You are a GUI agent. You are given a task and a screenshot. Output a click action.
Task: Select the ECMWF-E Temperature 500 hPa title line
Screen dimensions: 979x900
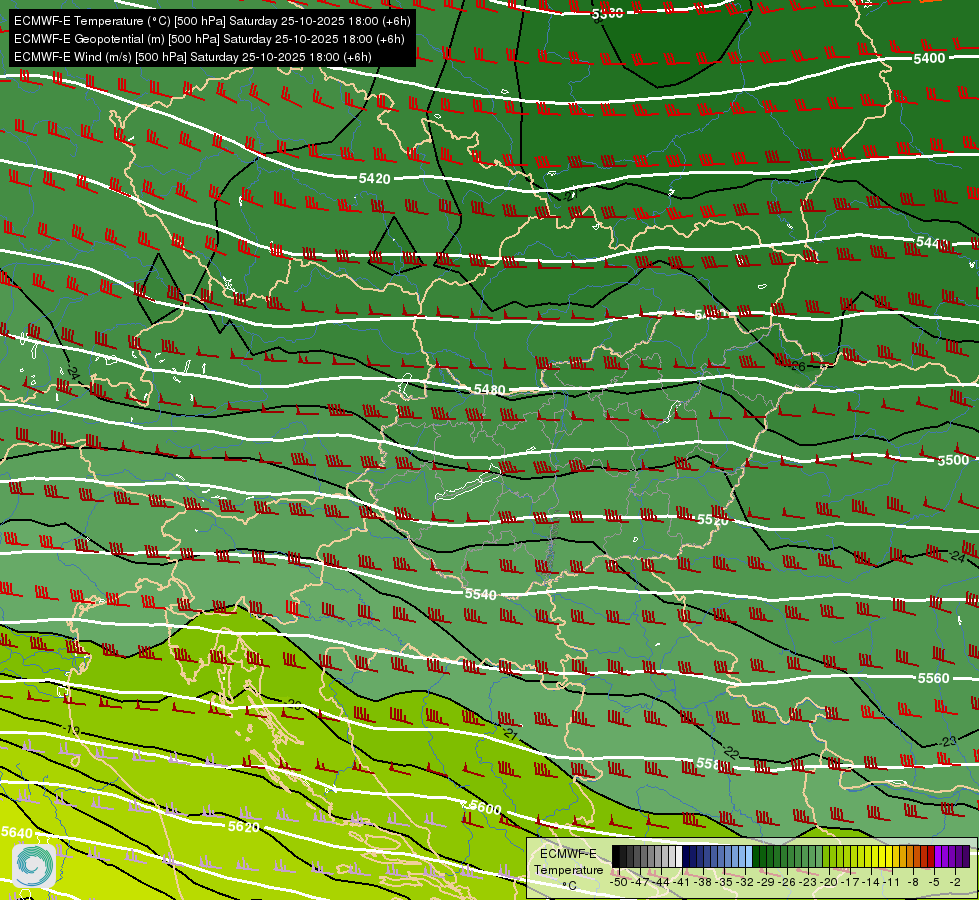(212, 21)
